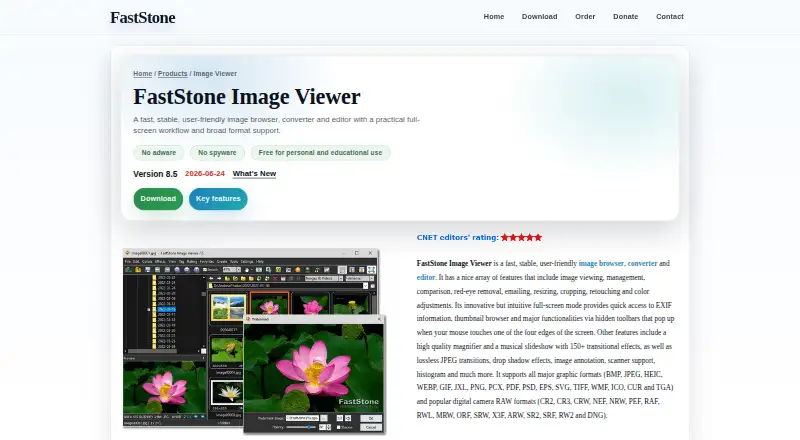
Task: Follow the Products breadcrumb link
Action: click(x=172, y=74)
